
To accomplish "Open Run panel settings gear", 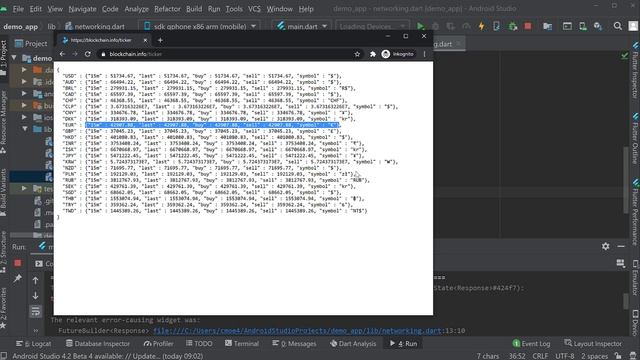I will [x=605, y=246].
